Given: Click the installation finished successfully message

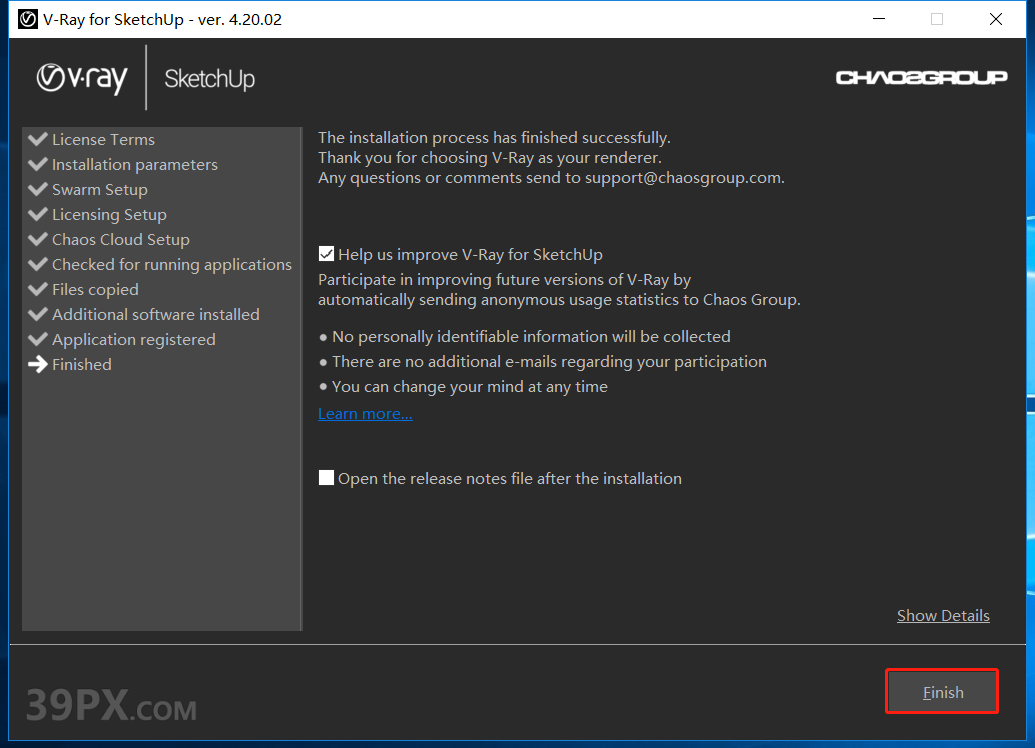Looking at the screenshot, I should point(494,137).
